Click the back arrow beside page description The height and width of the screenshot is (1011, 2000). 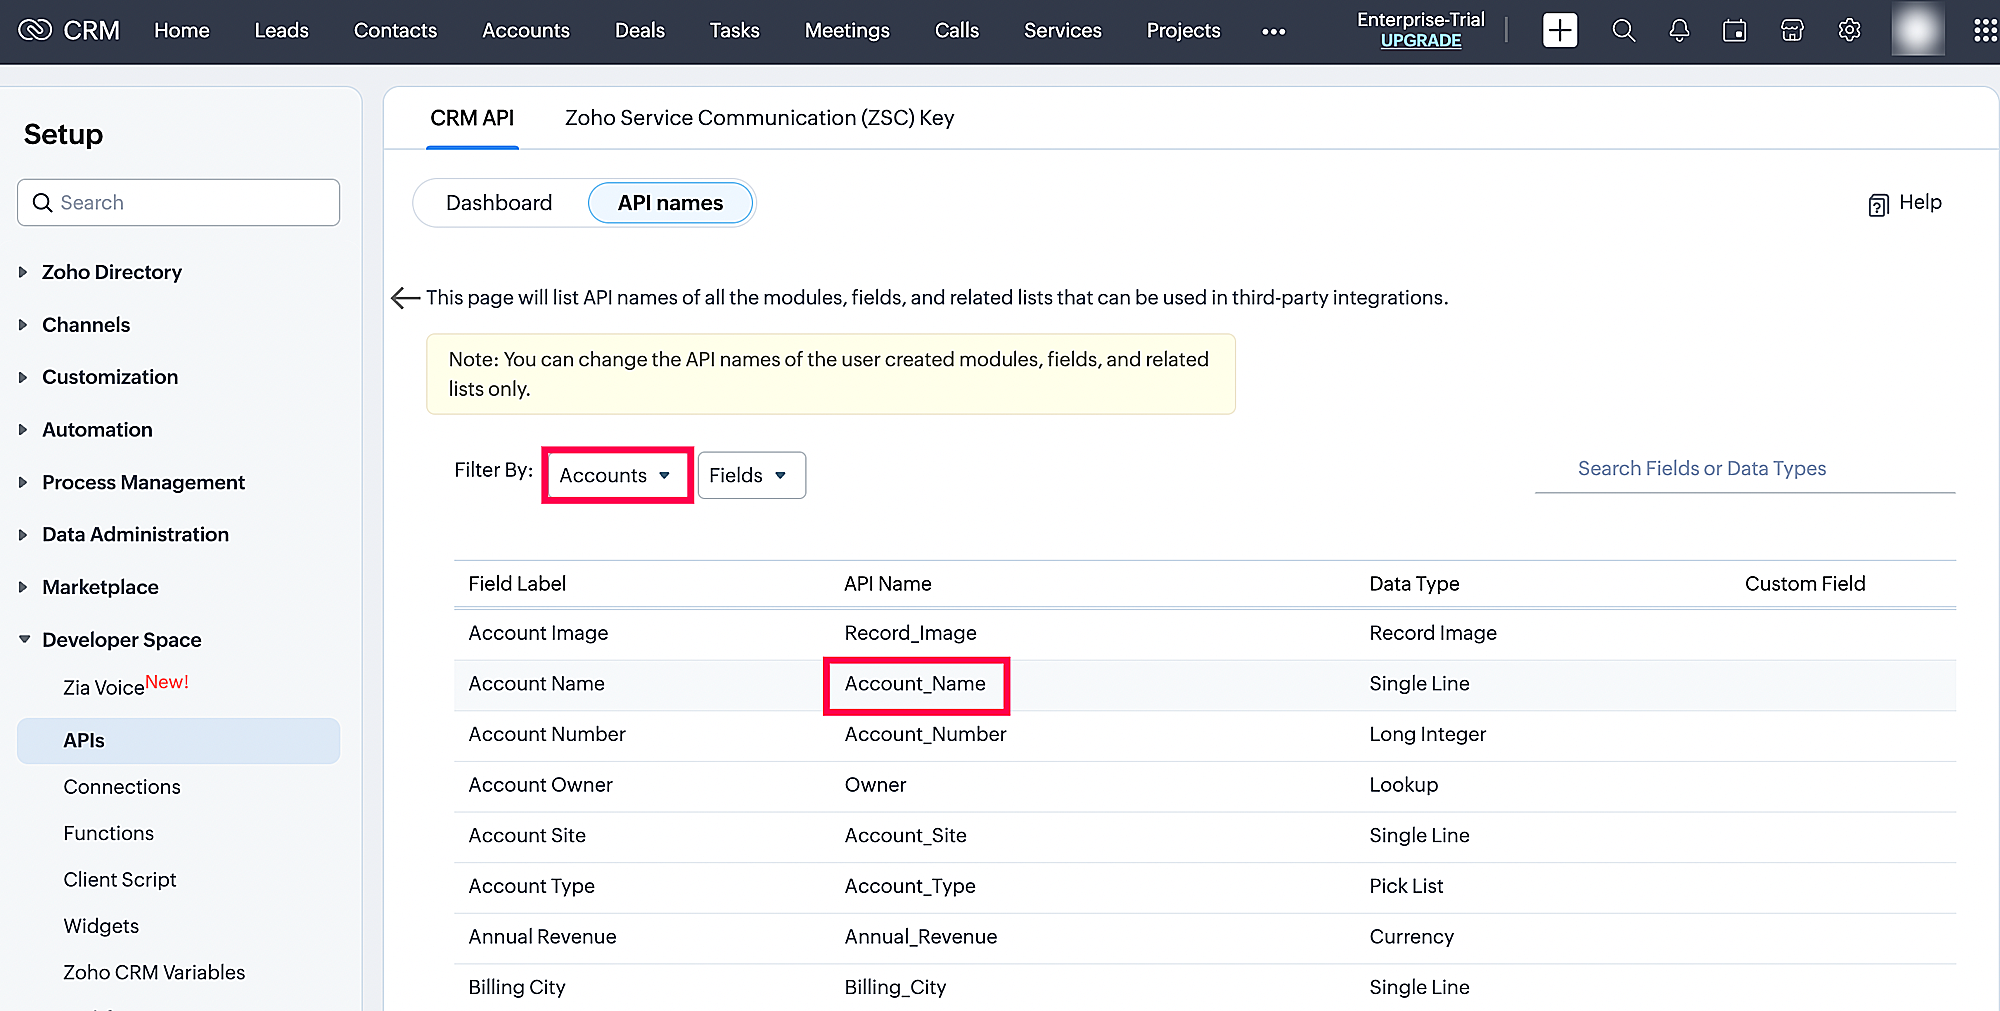tap(405, 298)
